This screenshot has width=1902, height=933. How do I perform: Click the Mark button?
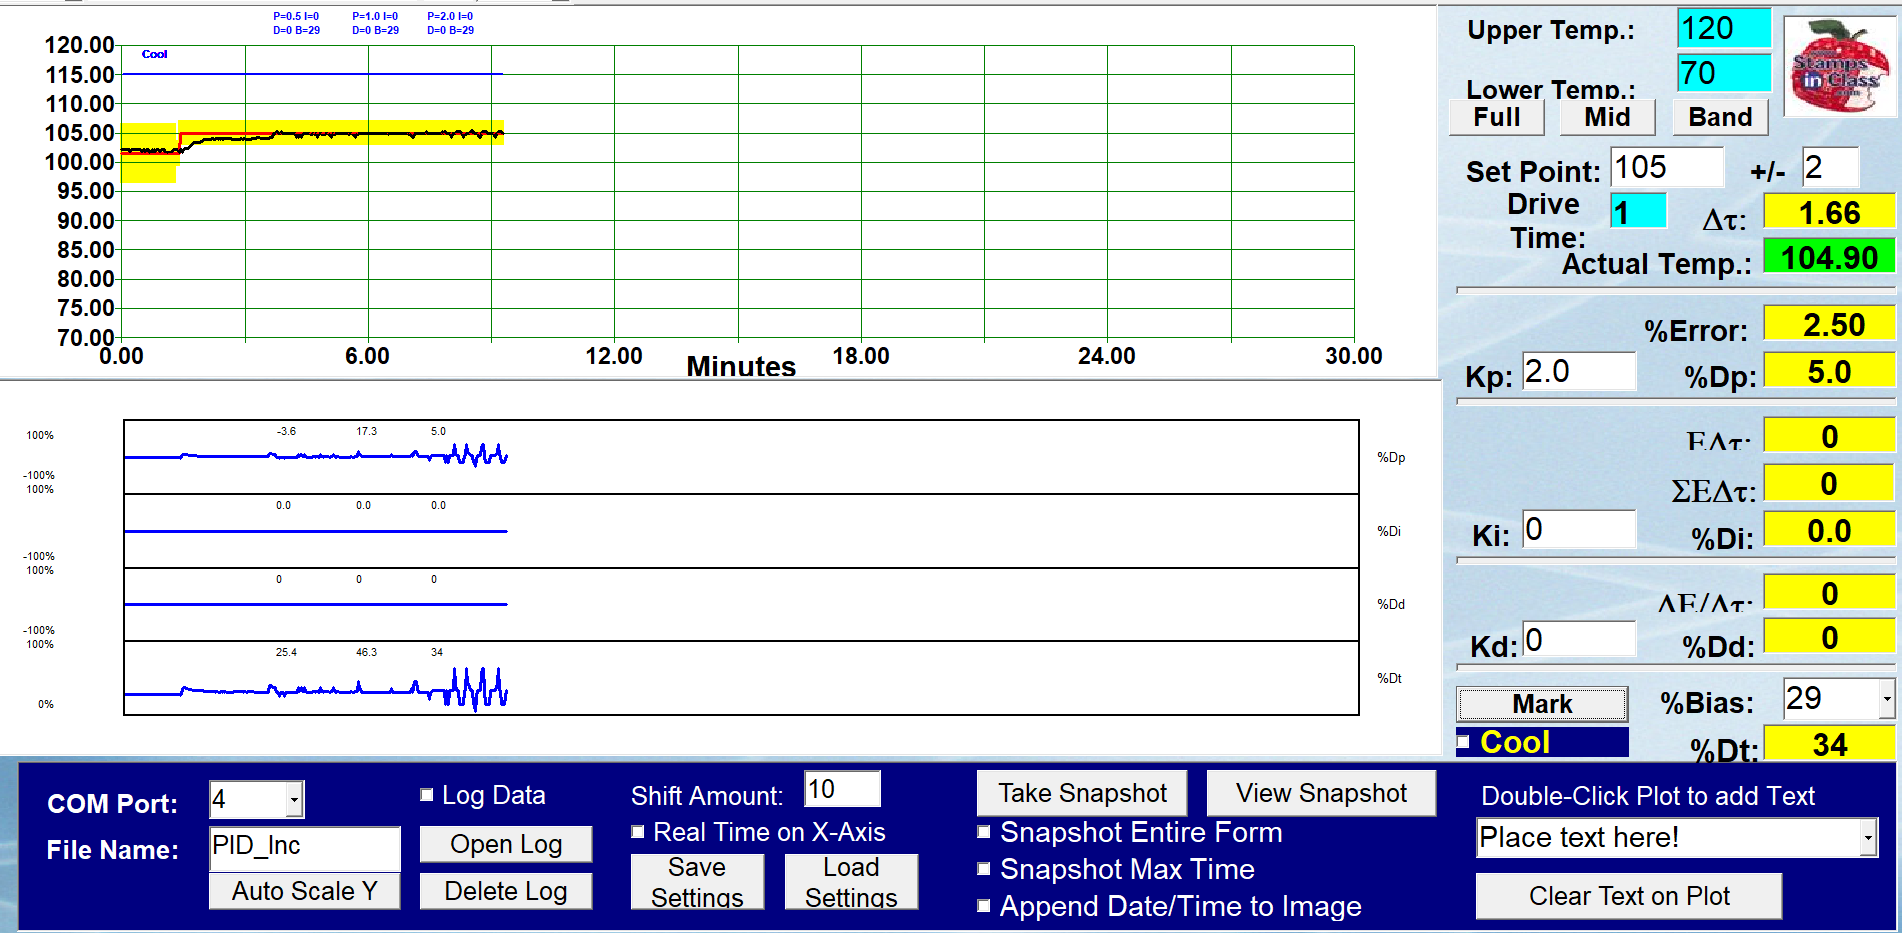pos(1542,704)
